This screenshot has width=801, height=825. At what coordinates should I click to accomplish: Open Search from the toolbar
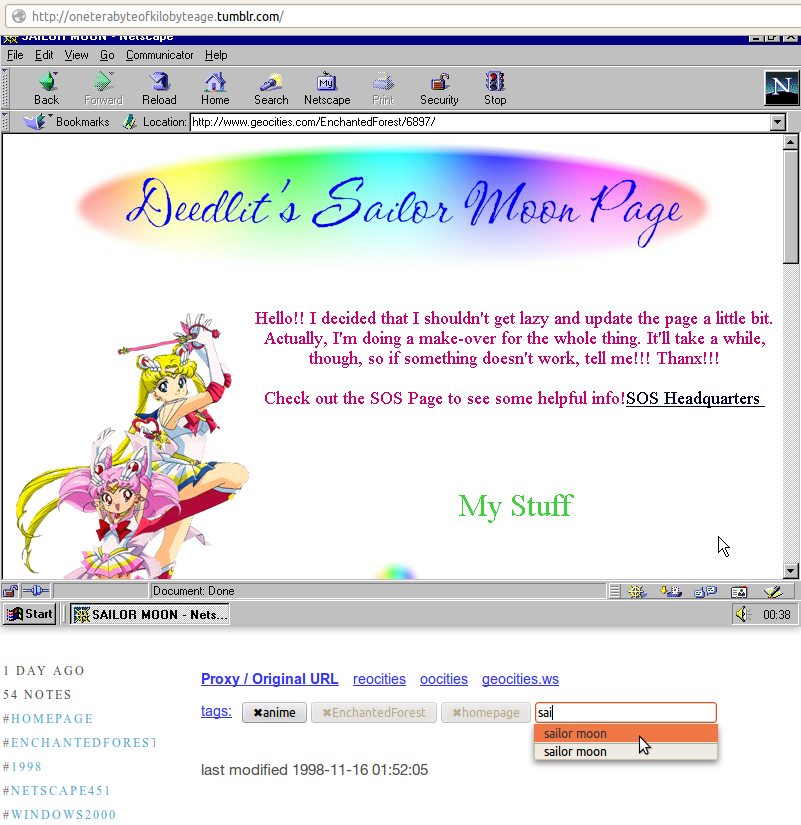(271, 88)
